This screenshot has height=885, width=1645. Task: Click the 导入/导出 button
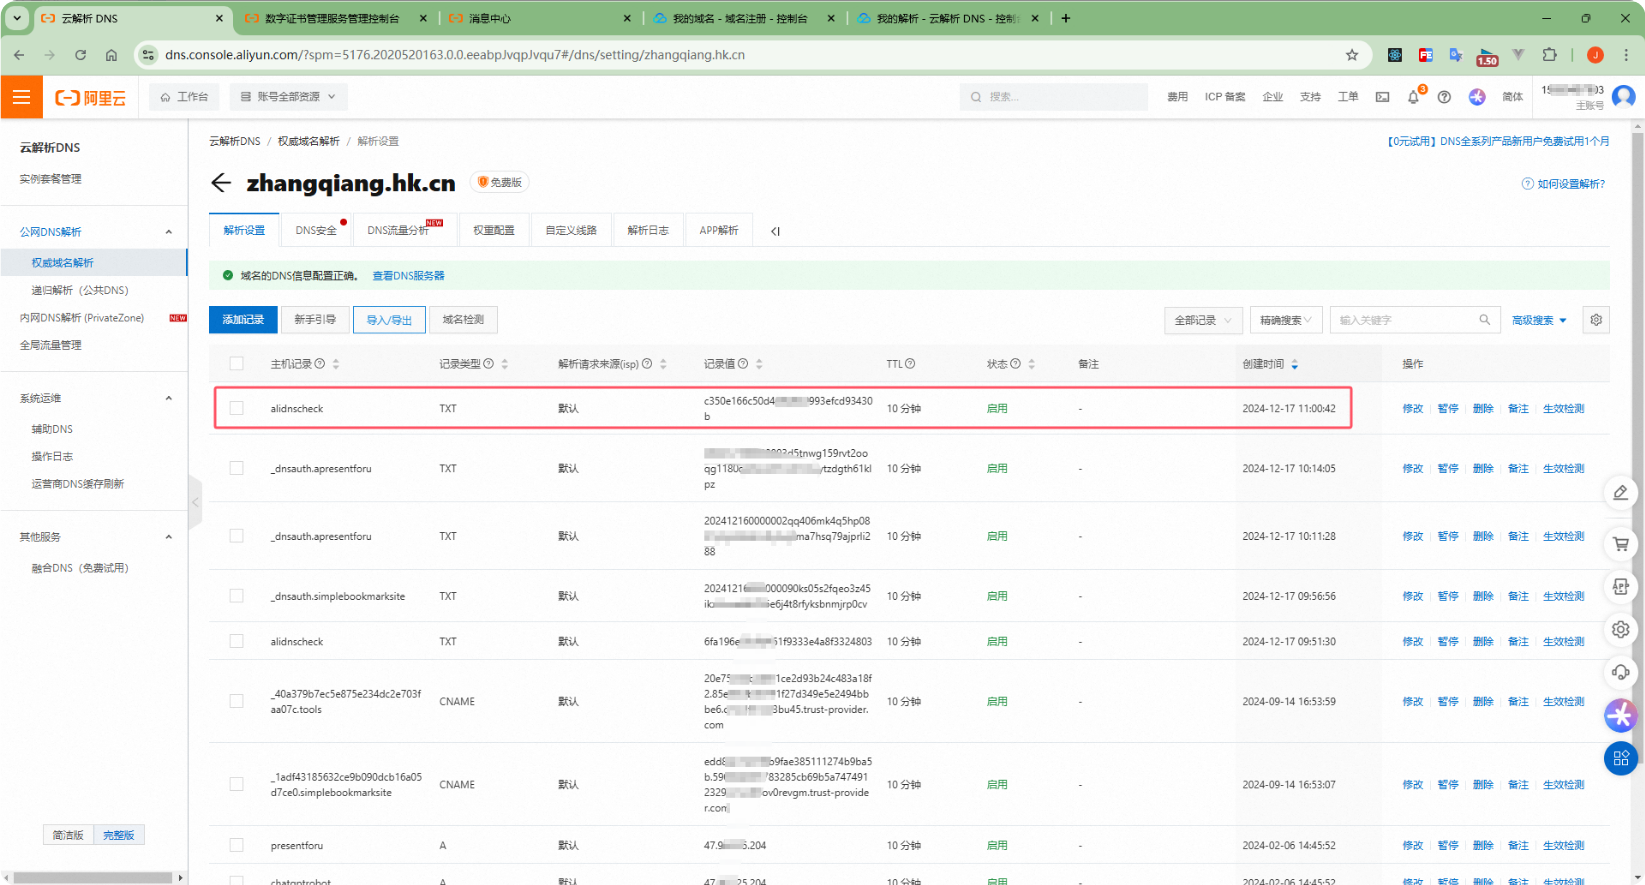click(389, 320)
